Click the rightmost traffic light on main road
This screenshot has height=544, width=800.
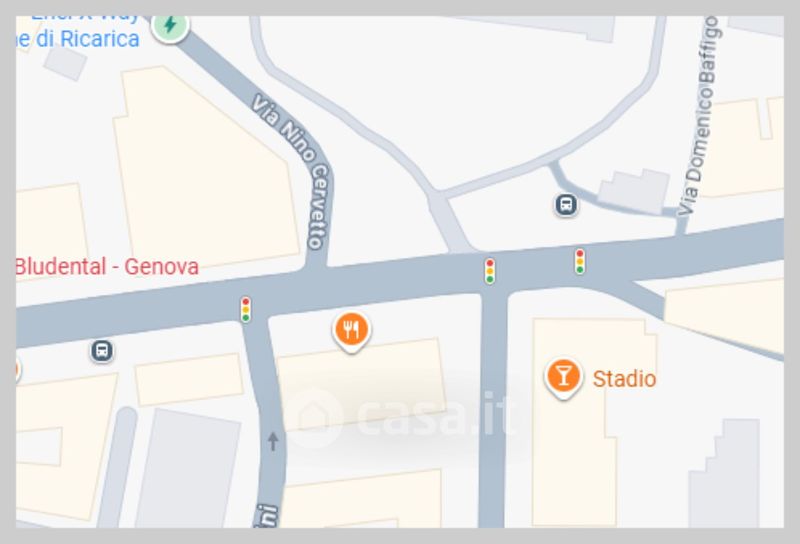click(x=580, y=261)
